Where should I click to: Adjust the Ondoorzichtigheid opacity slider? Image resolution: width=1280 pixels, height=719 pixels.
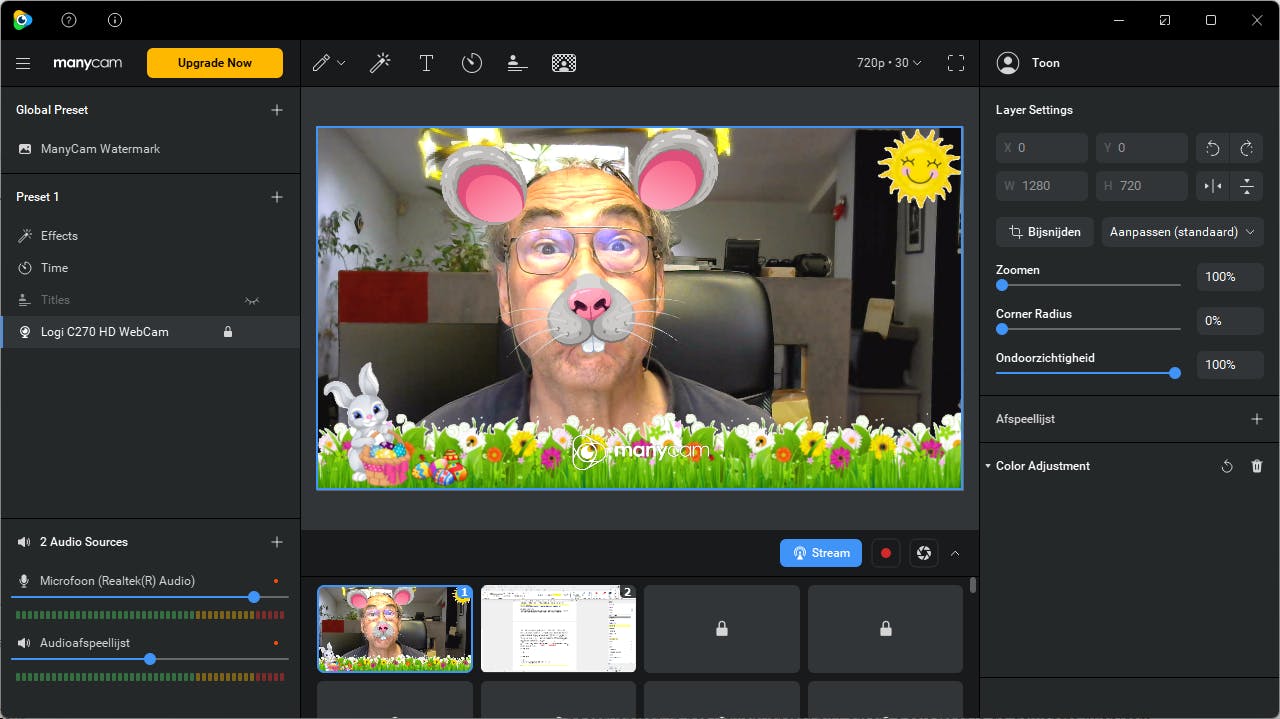[1174, 373]
